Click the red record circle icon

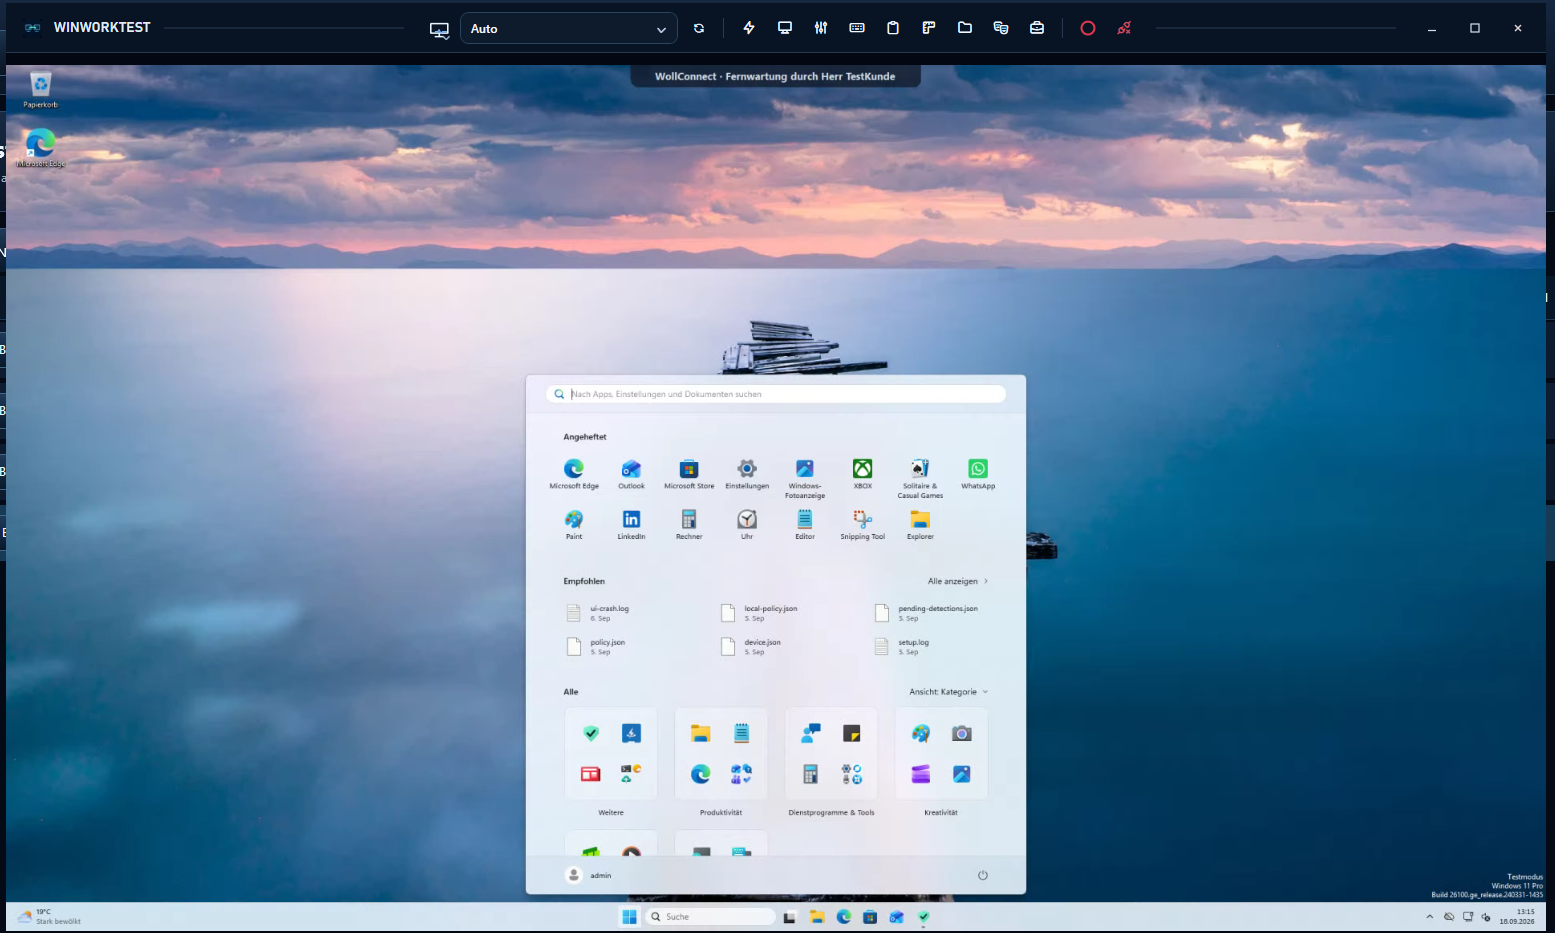1088,28
